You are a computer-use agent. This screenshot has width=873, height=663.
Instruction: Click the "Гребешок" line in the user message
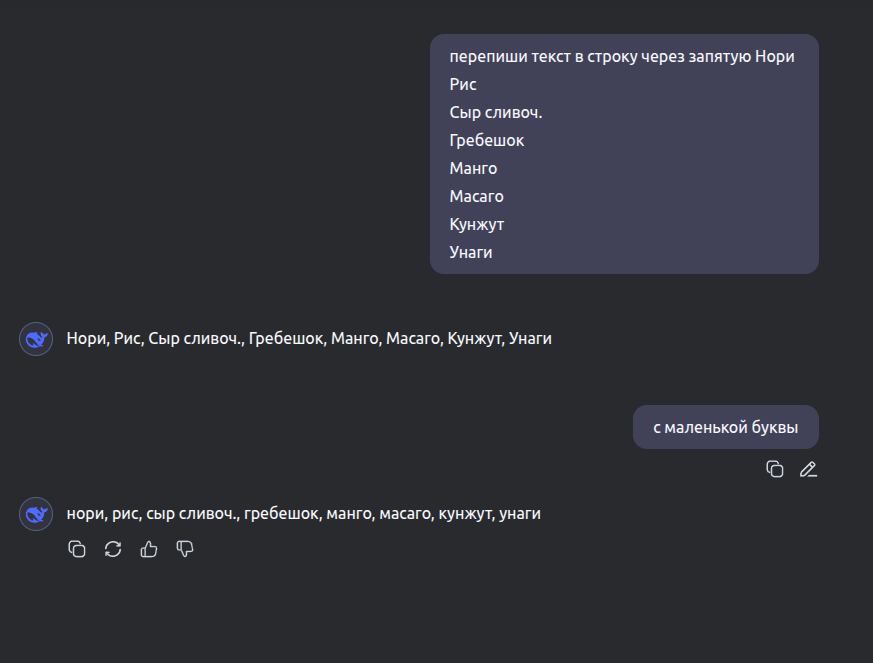coord(487,141)
